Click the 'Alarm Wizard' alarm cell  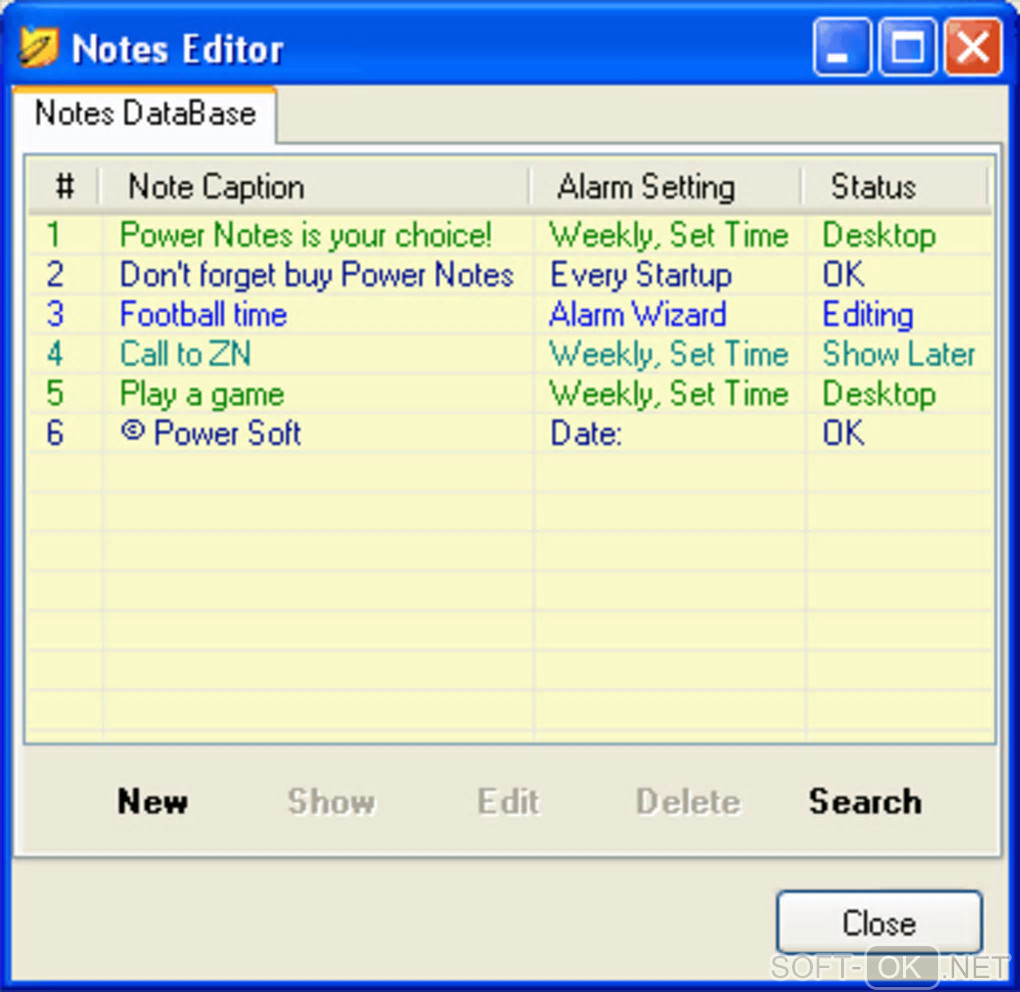638,314
